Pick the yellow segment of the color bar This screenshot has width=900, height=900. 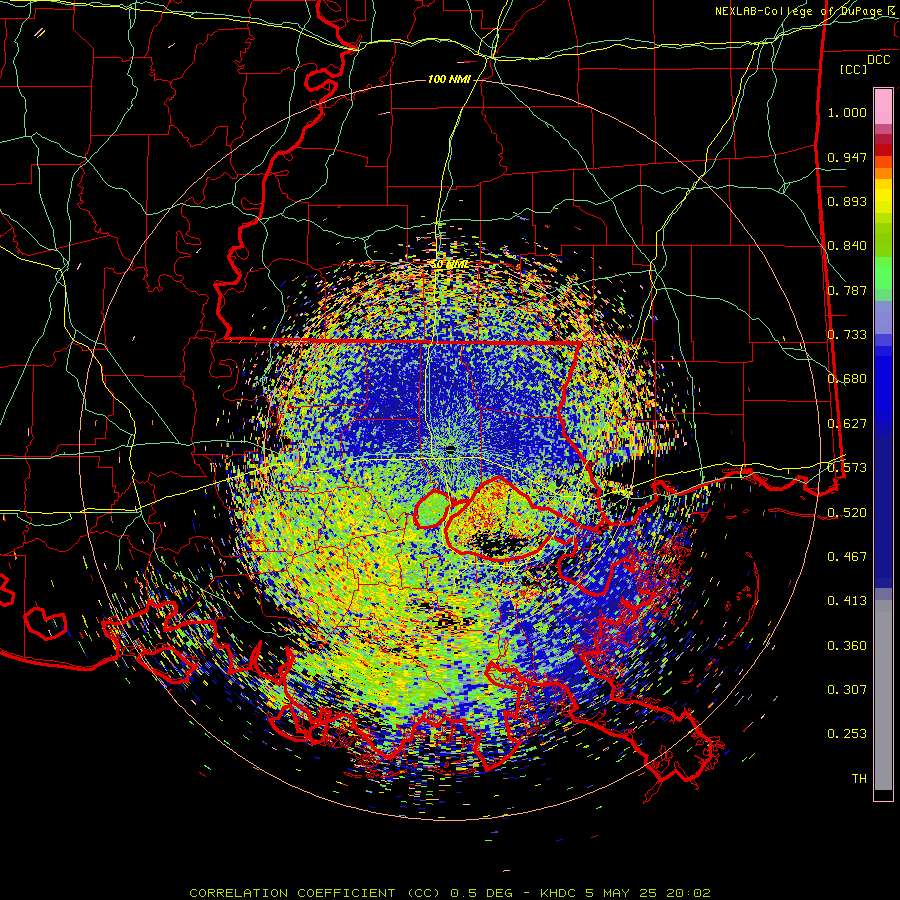883,196
